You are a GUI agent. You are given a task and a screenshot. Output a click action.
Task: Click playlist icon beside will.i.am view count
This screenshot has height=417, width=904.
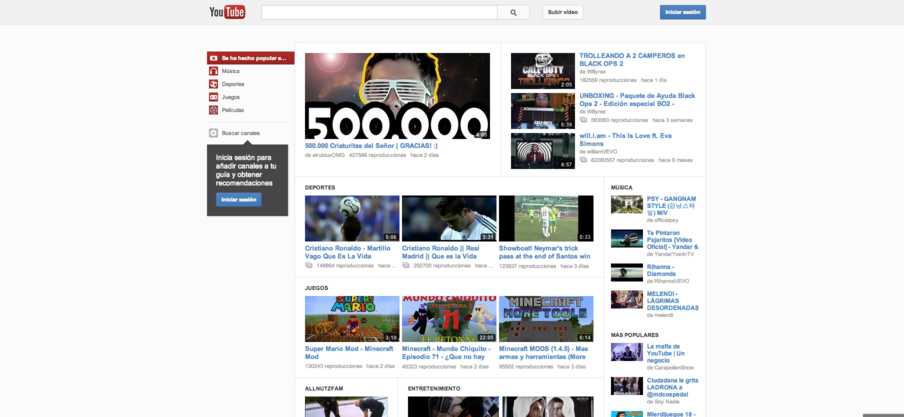click(x=583, y=160)
